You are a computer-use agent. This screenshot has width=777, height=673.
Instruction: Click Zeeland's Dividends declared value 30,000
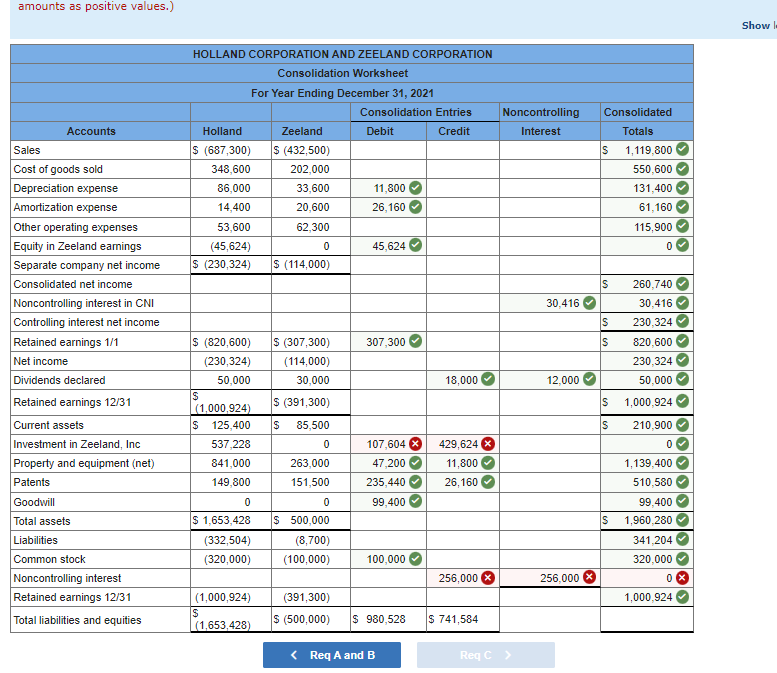313,381
